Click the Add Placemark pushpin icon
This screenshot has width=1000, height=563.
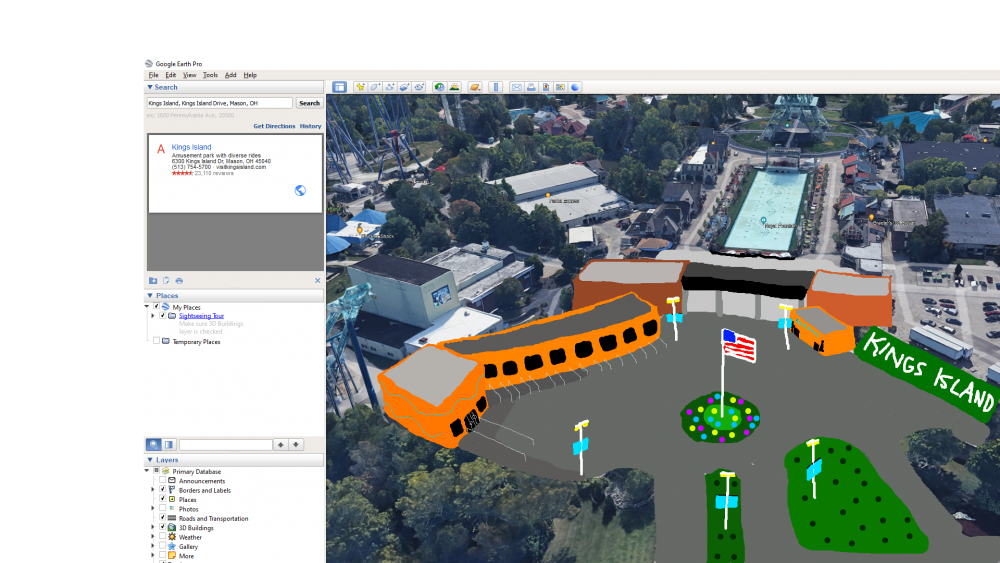click(360, 87)
